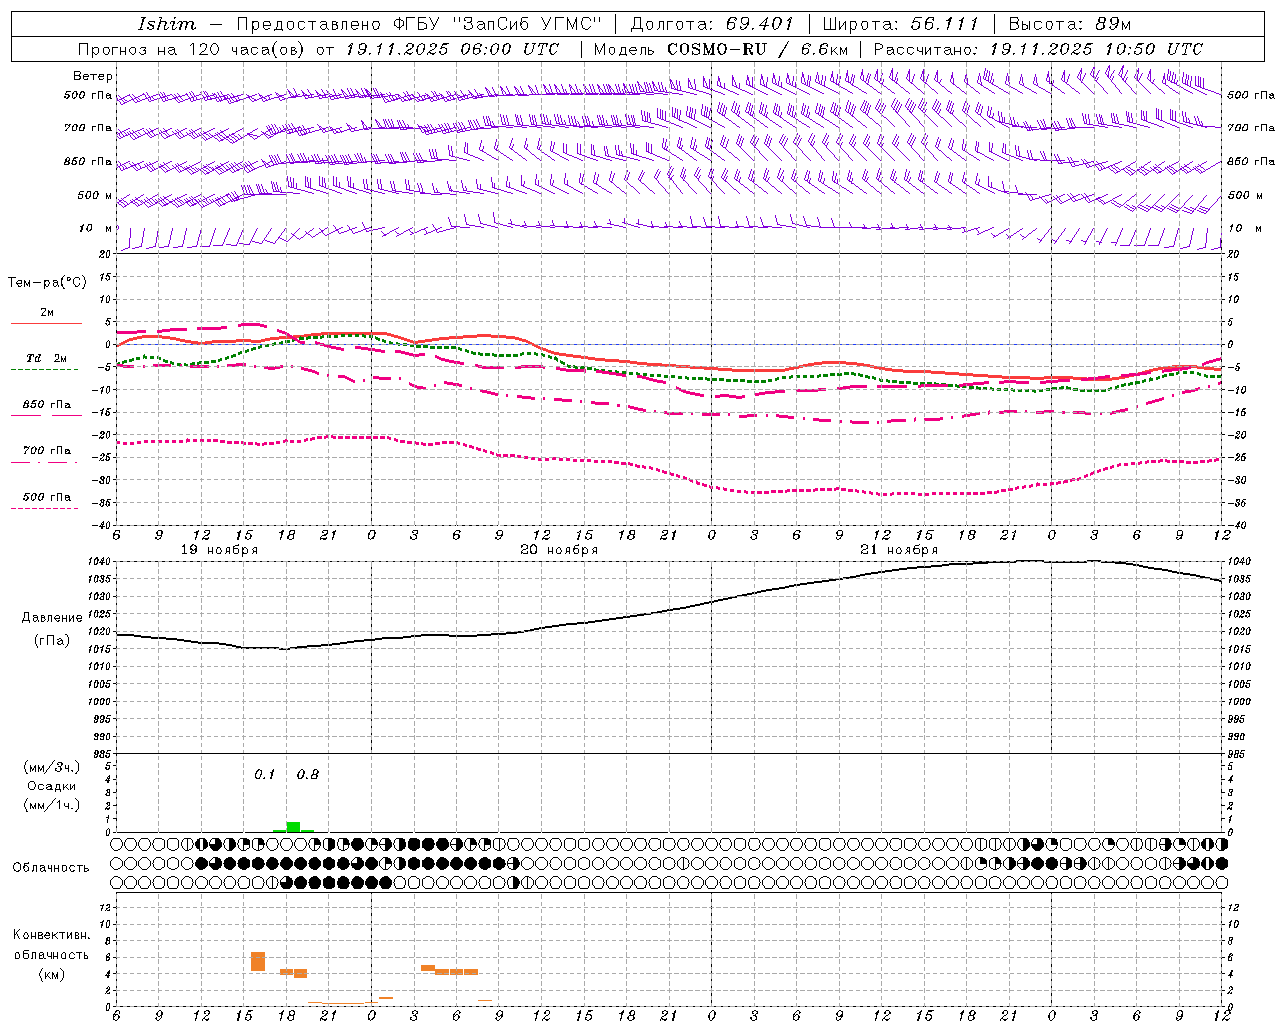Viewport: 1280px width, 1024px height.
Task: Click the Ishim station title
Action: pyautogui.click(x=167, y=24)
